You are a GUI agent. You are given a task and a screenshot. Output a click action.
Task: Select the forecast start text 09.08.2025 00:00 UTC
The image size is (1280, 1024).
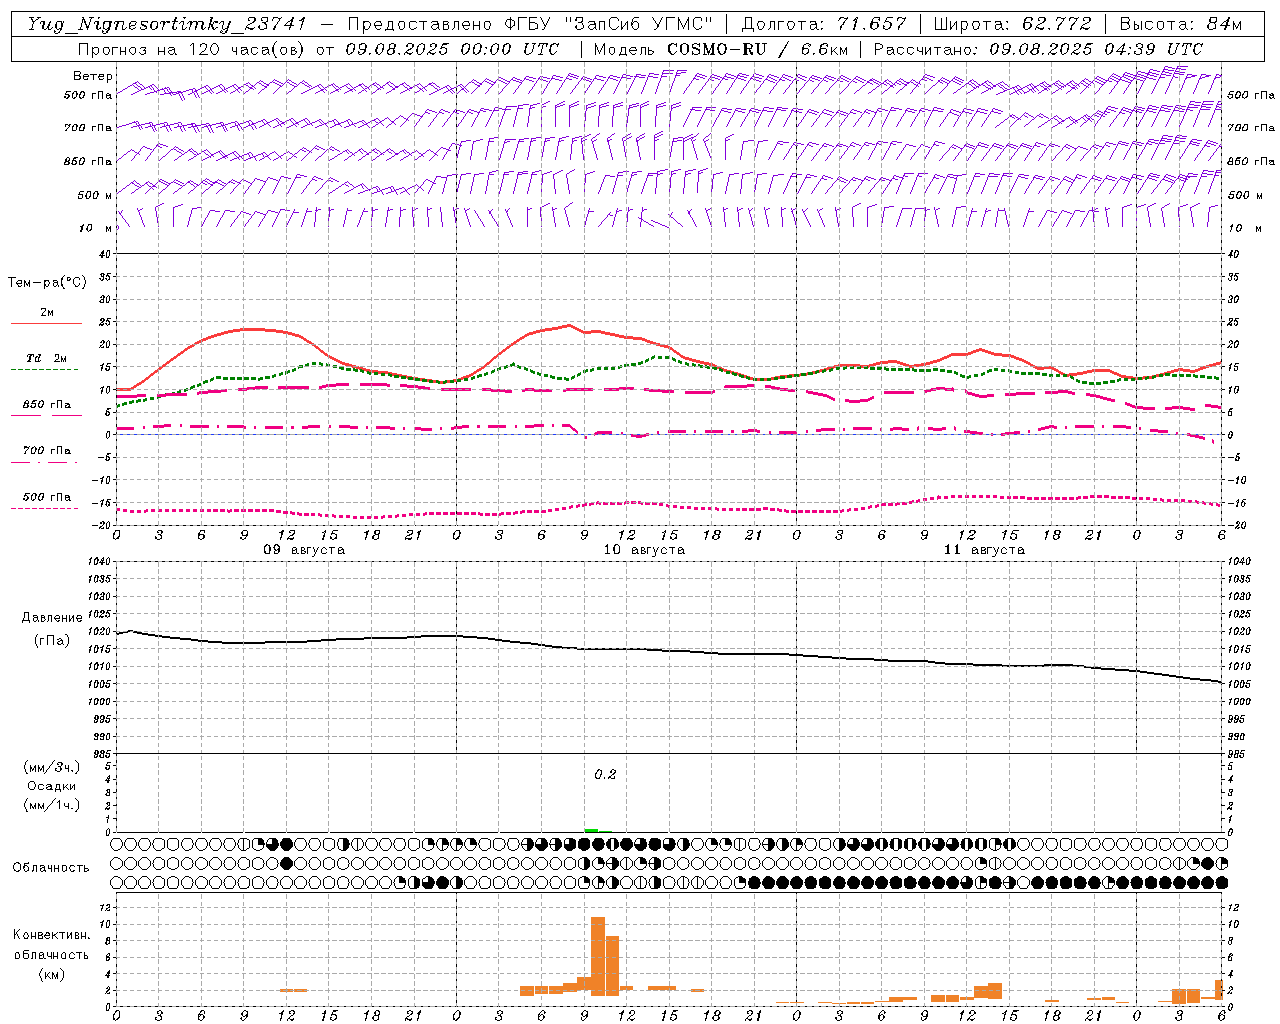point(452,49)
